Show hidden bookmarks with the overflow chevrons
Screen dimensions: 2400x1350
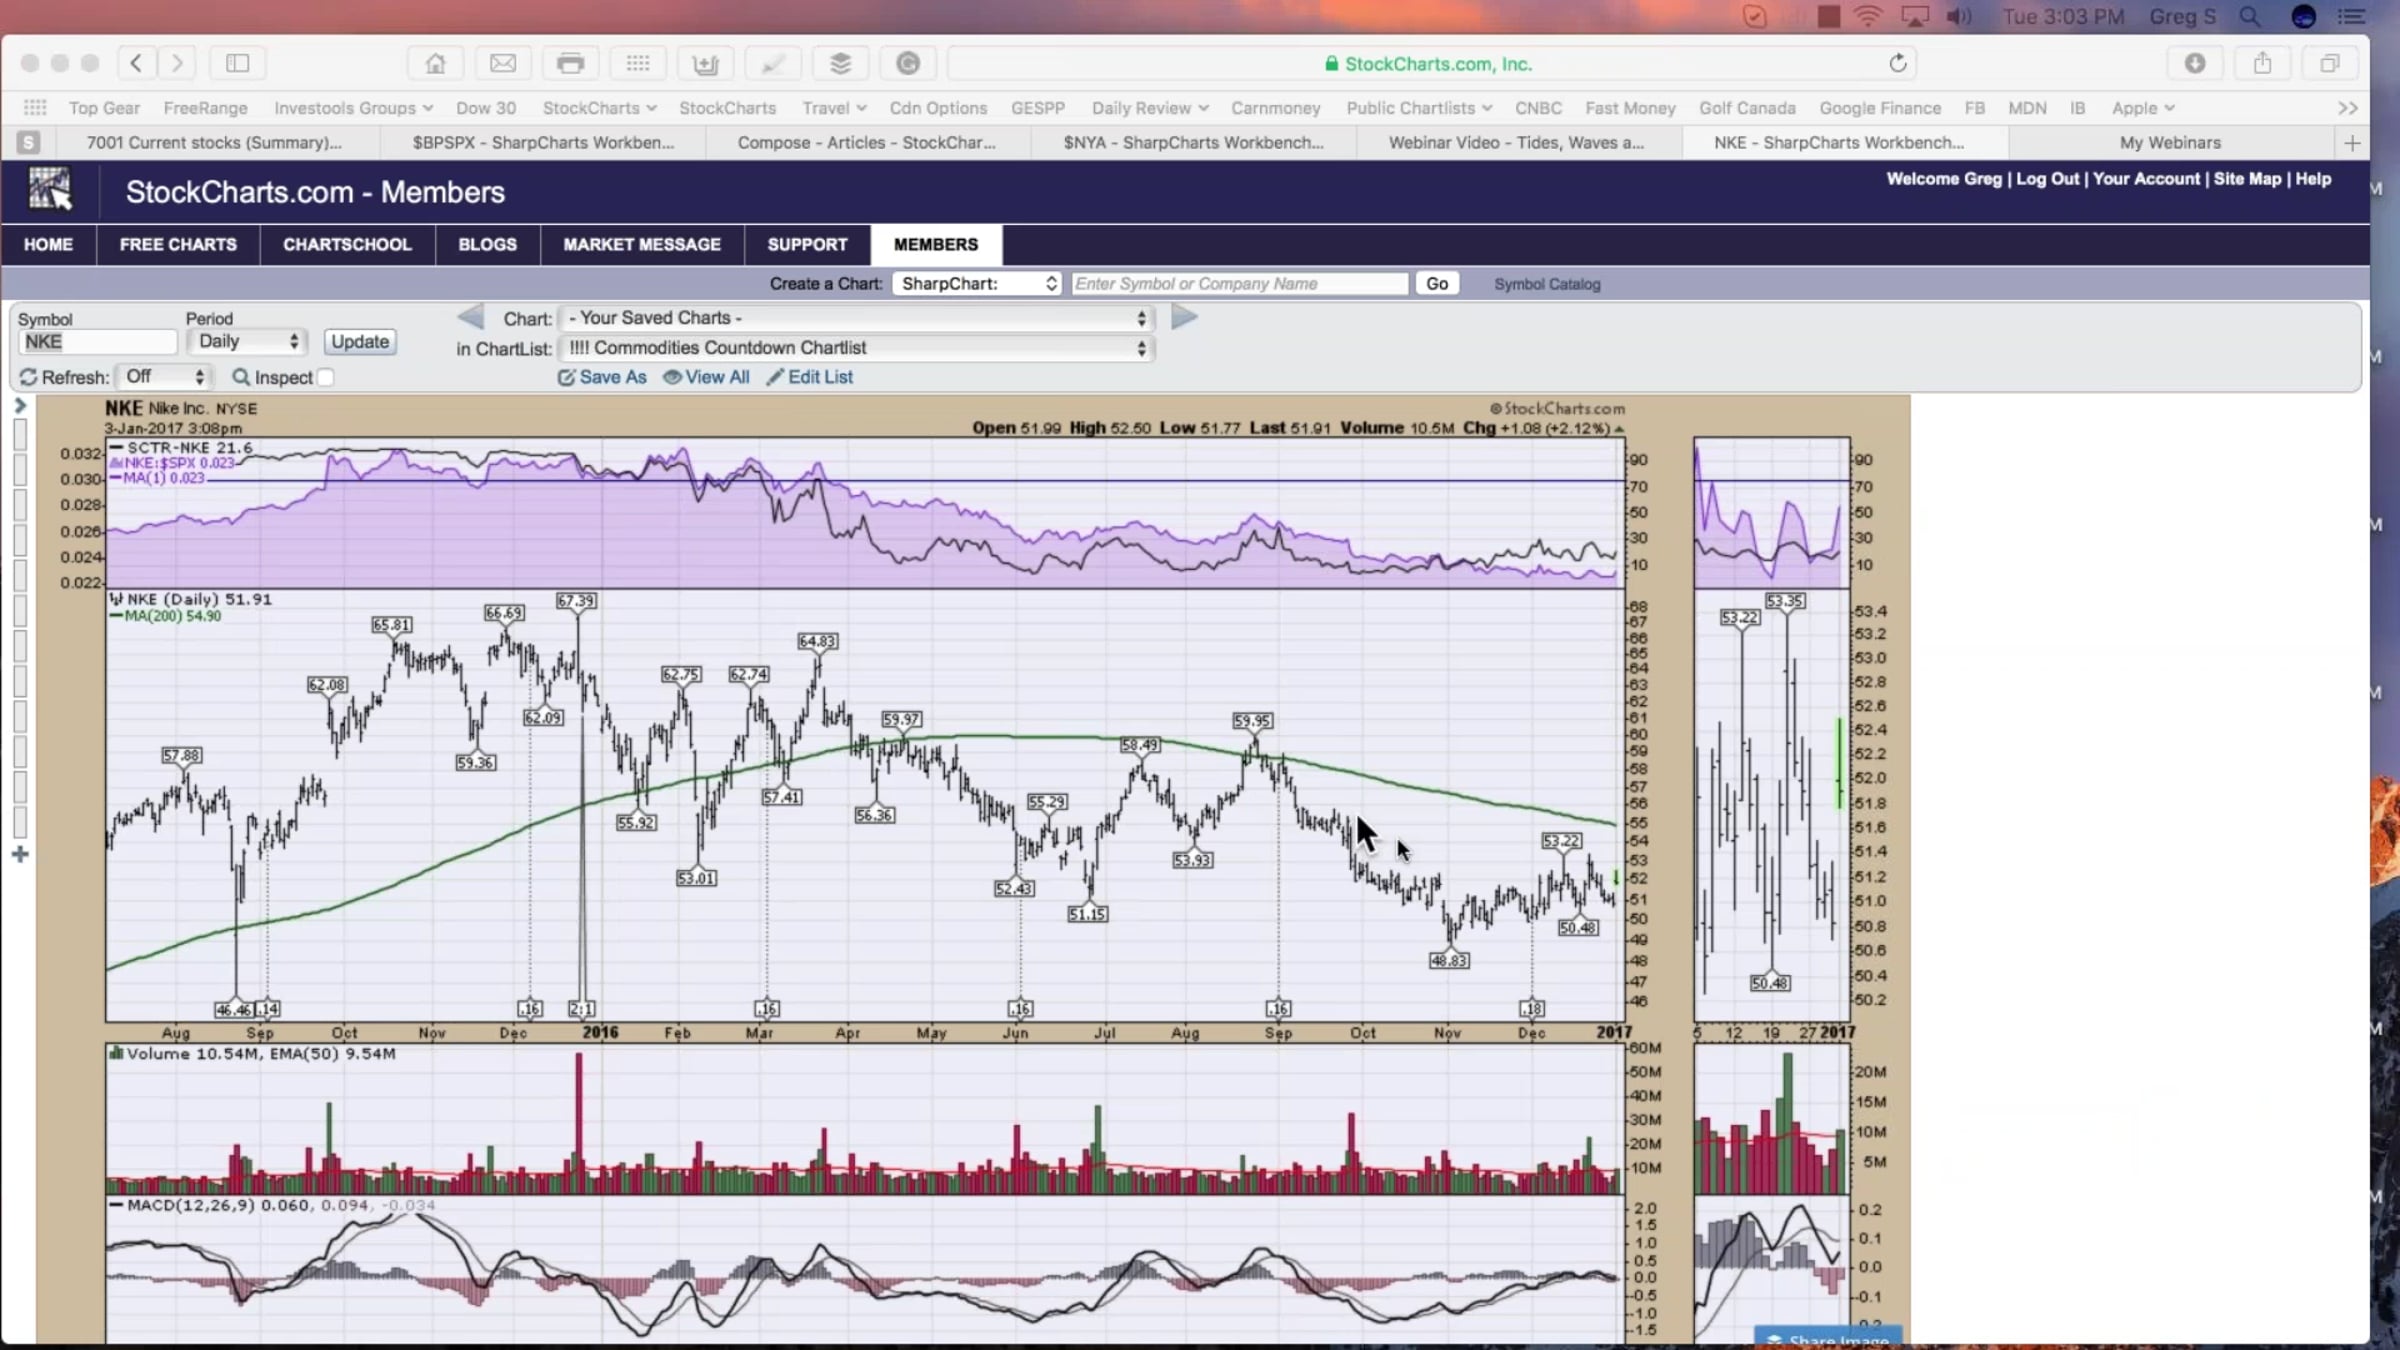2348,108
